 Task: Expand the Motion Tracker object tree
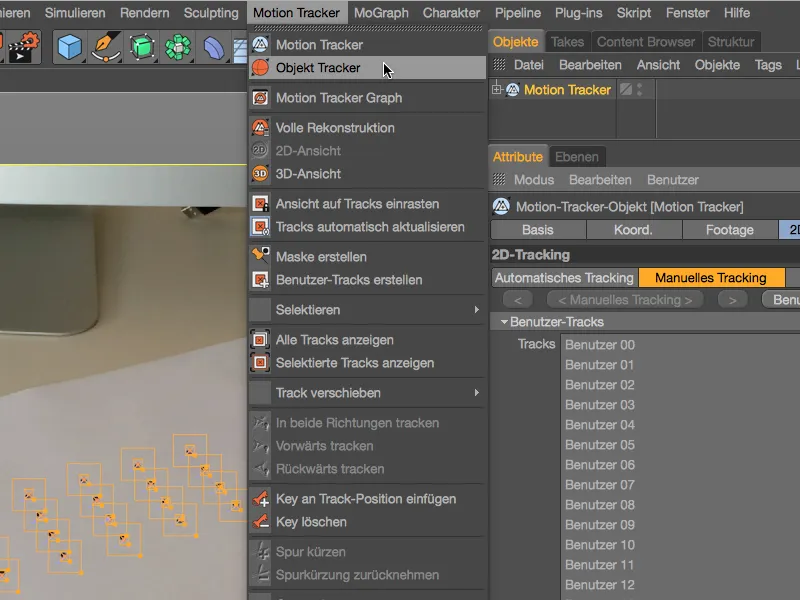[x=496, y=90]
